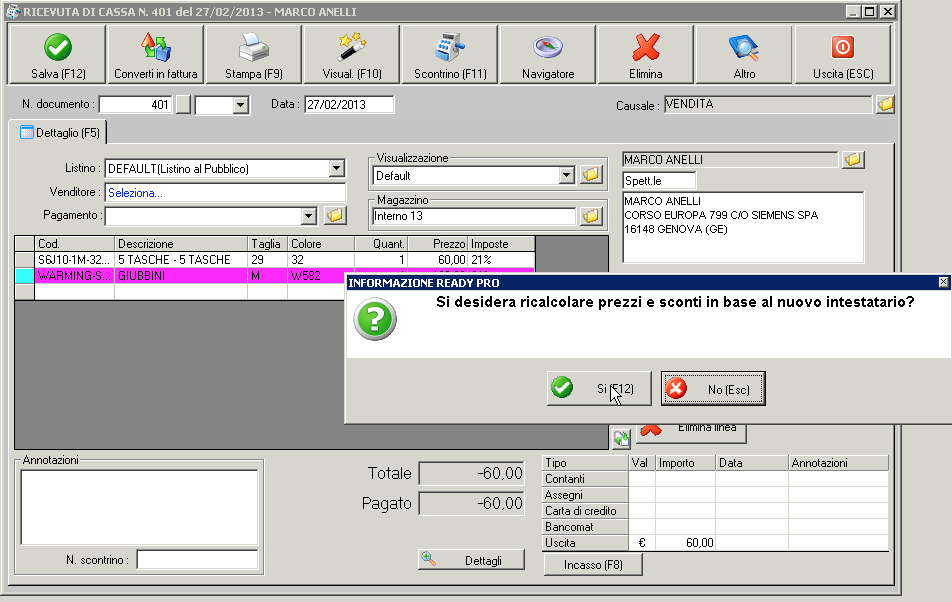Click the S6J10-1M-32... code cell
The height and width of the screenshot is (602, 952).
(75, 260)
